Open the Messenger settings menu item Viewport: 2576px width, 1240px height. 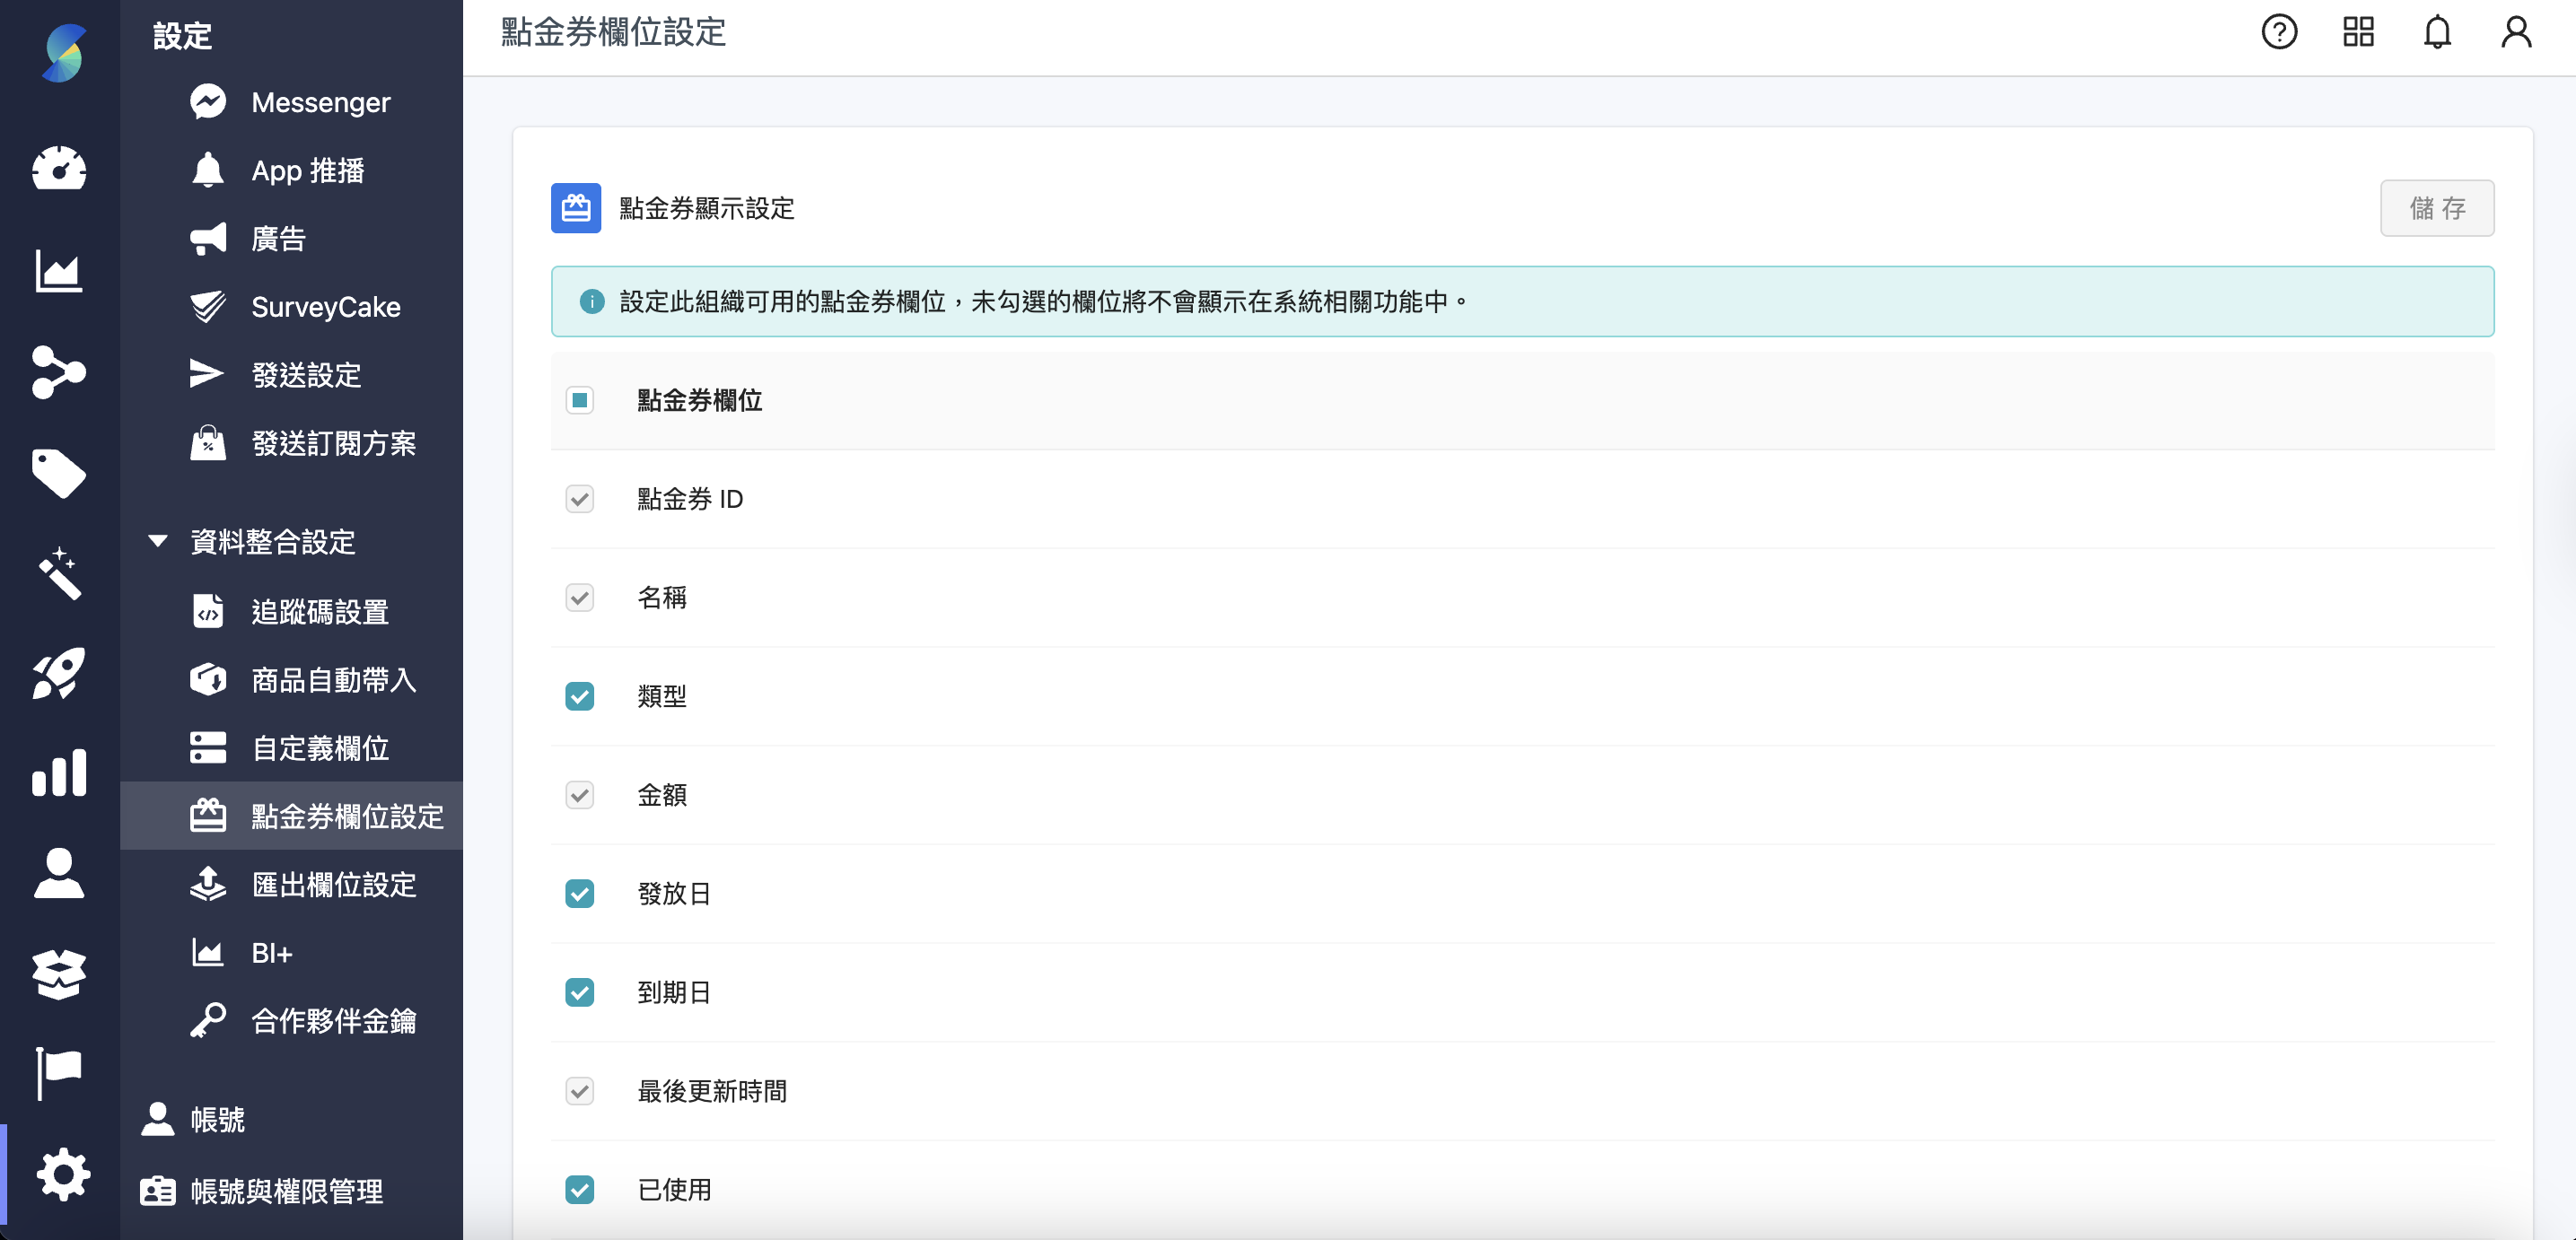320,102
